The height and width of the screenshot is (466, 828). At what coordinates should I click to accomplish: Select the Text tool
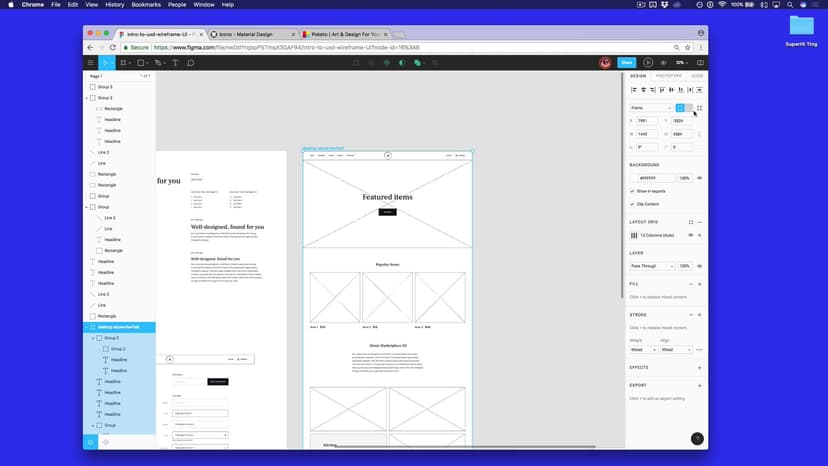[x=176, y=63]
